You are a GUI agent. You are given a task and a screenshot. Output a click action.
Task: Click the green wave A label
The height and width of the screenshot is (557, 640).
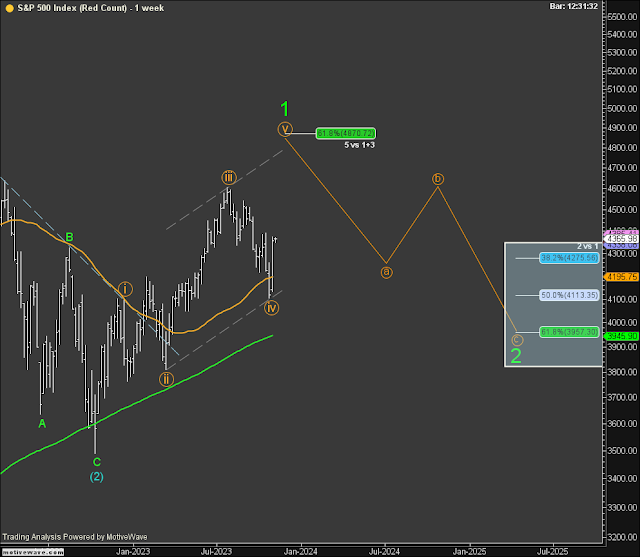coord(42,424)
